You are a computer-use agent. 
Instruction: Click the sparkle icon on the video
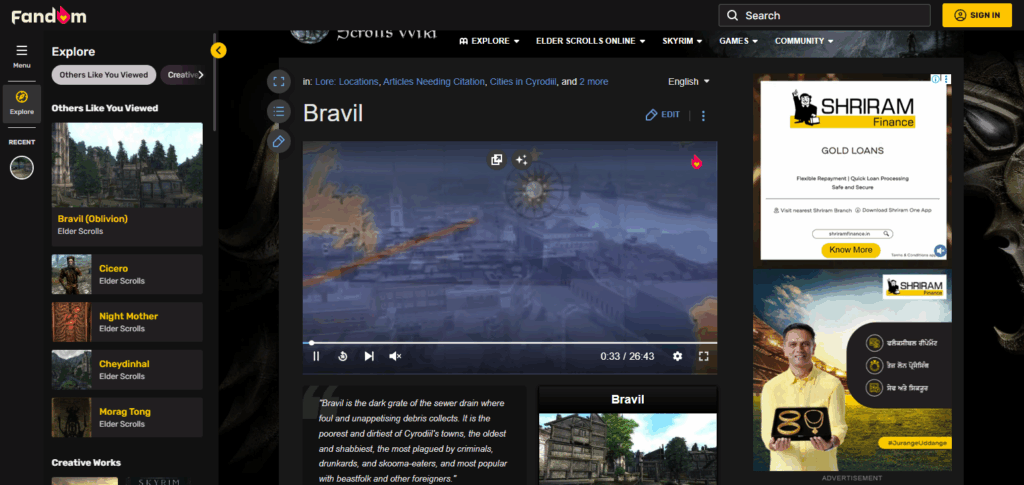(x=521, y=159)
